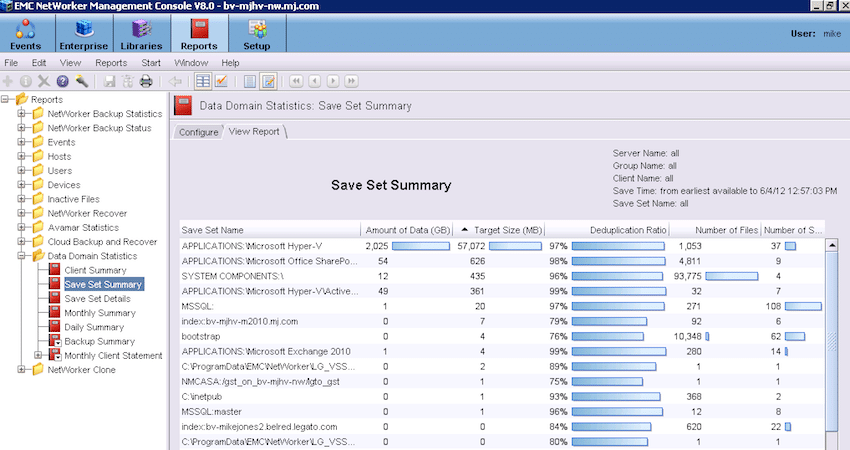Click the binoculars toolbar icon
This screenshot has height=450, width=850.
(x=127, y=81)
